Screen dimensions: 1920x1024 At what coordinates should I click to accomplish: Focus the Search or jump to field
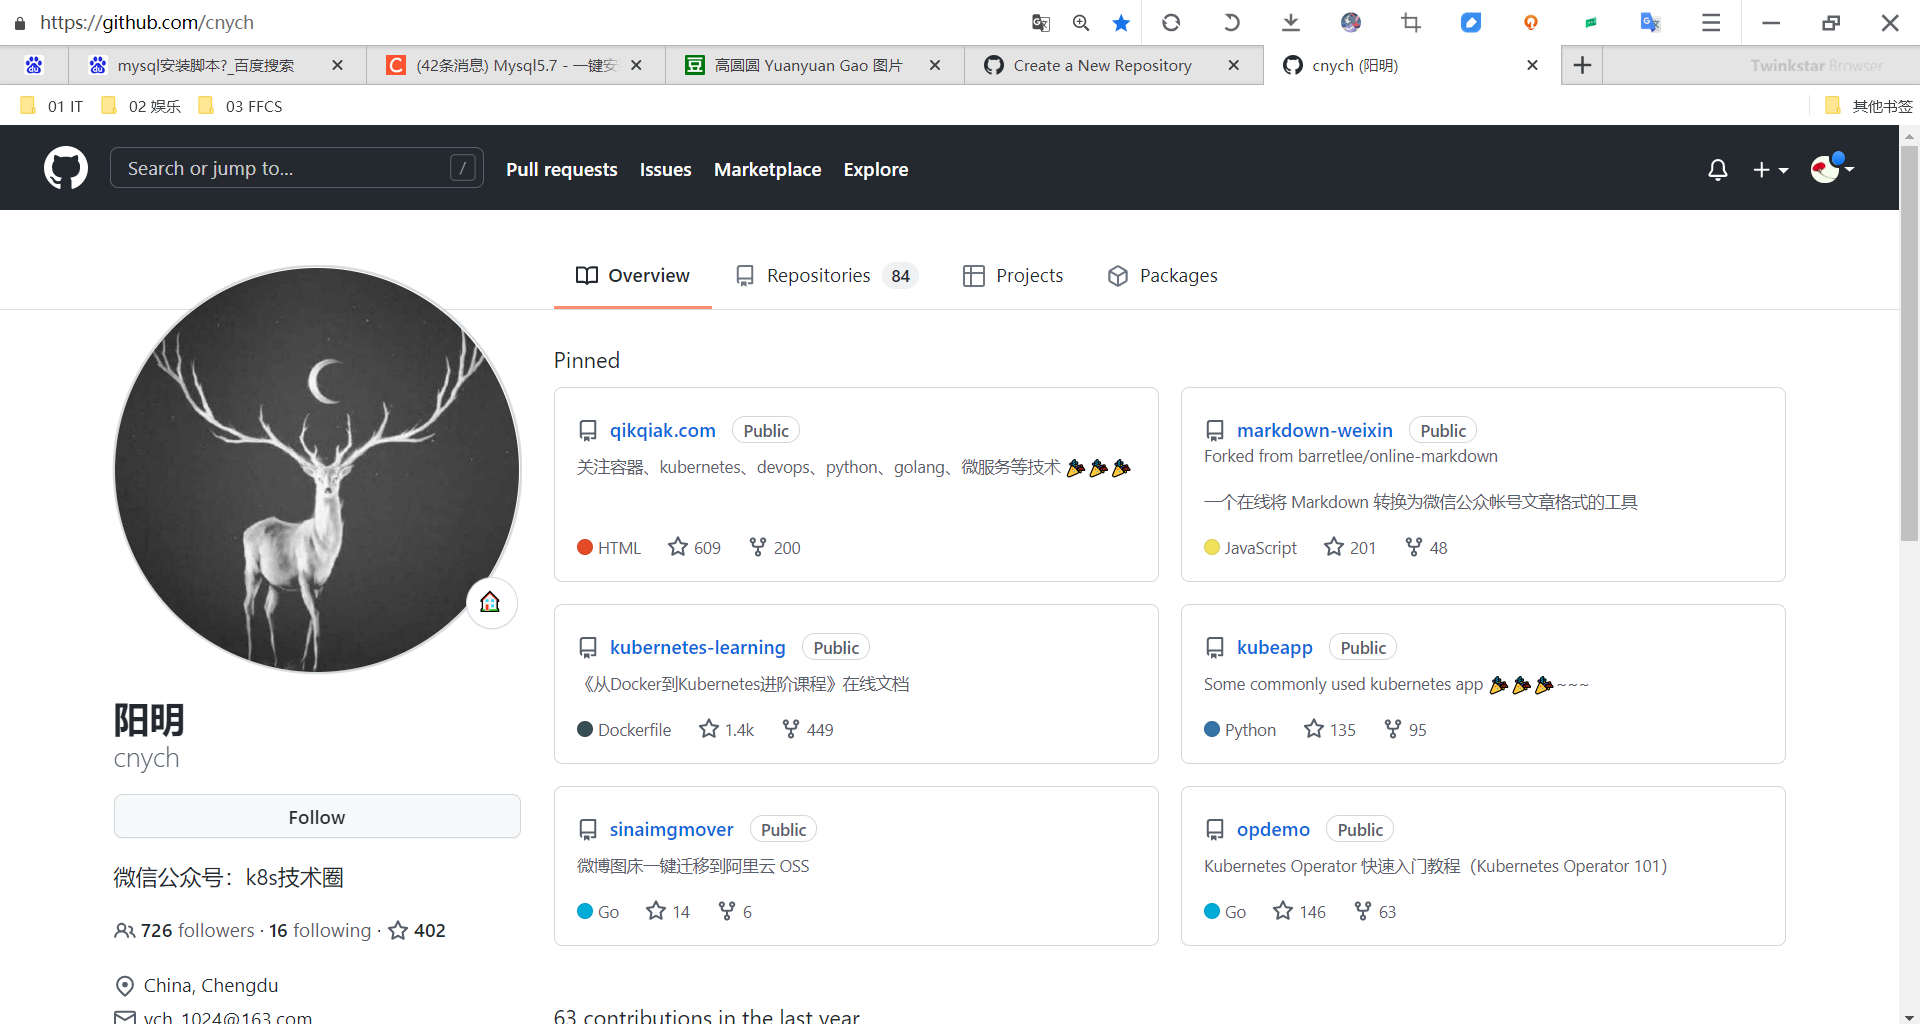(297, 168)
